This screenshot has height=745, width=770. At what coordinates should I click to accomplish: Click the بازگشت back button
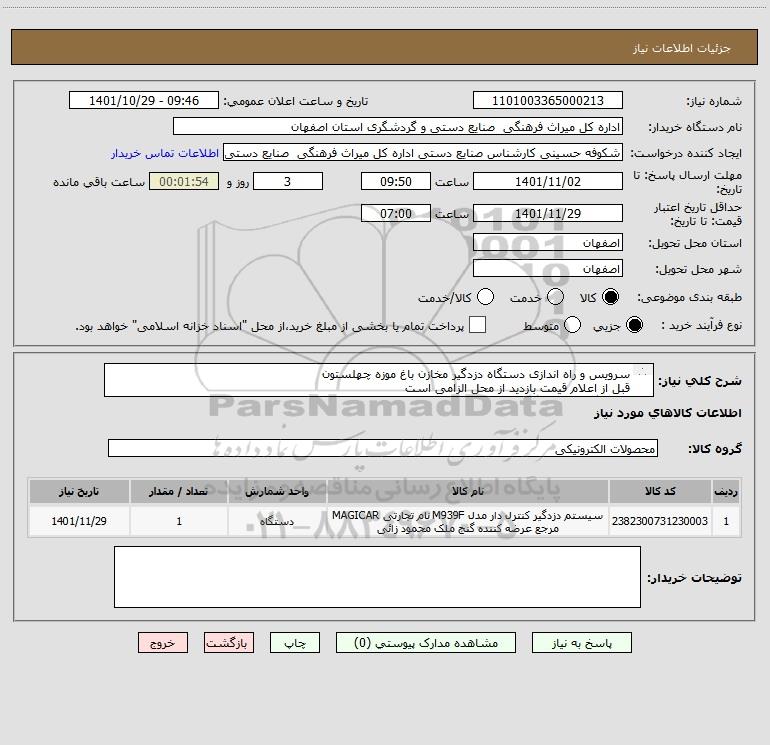pos(229,643)
